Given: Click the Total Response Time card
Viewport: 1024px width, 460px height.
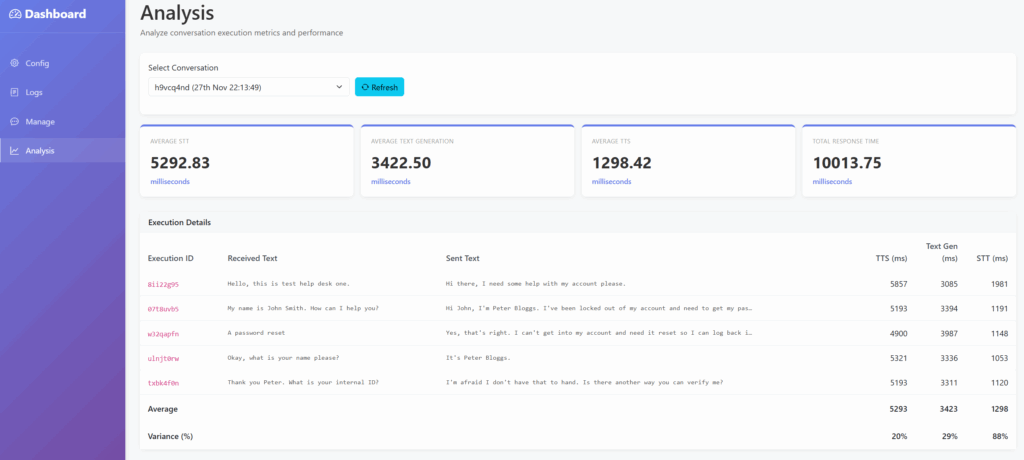Looking at the screenshot, I should [x=908, y=161].
